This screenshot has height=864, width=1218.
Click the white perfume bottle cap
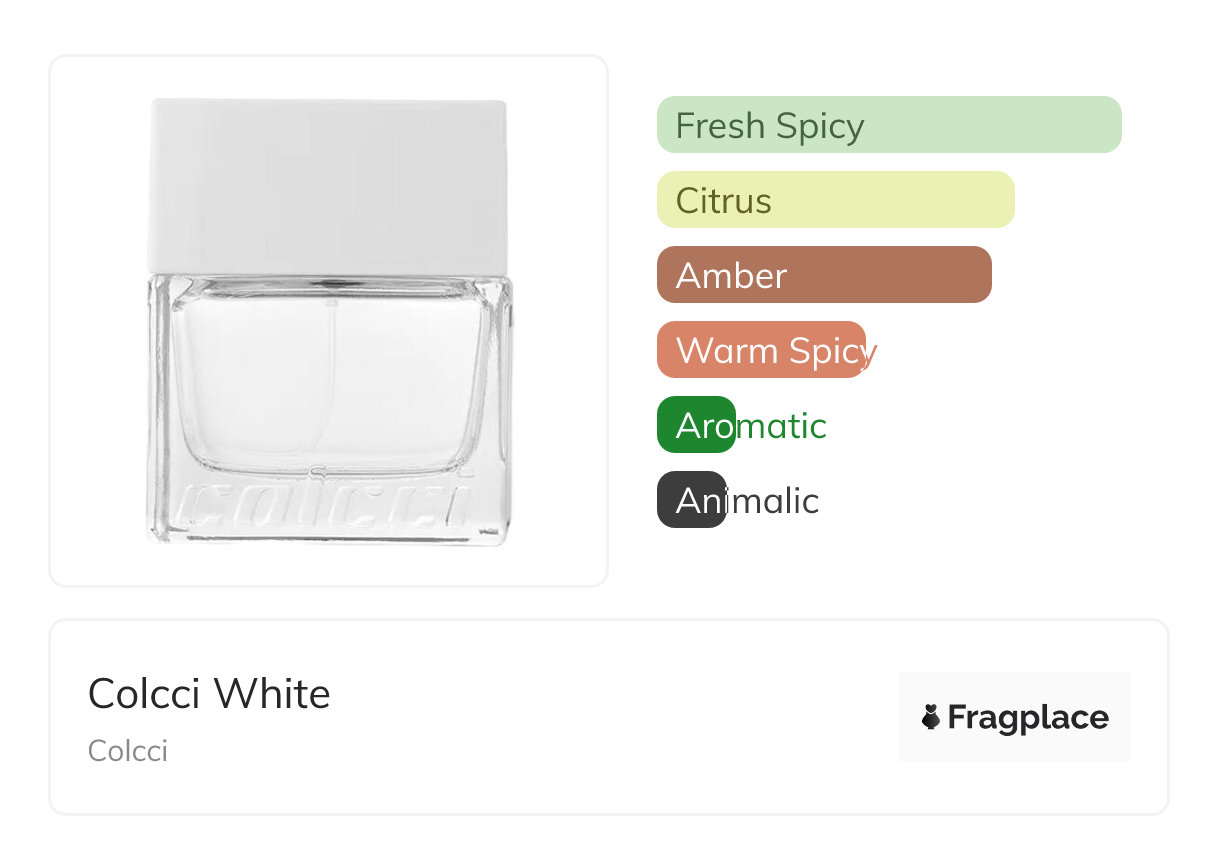(x=328, y=185)
